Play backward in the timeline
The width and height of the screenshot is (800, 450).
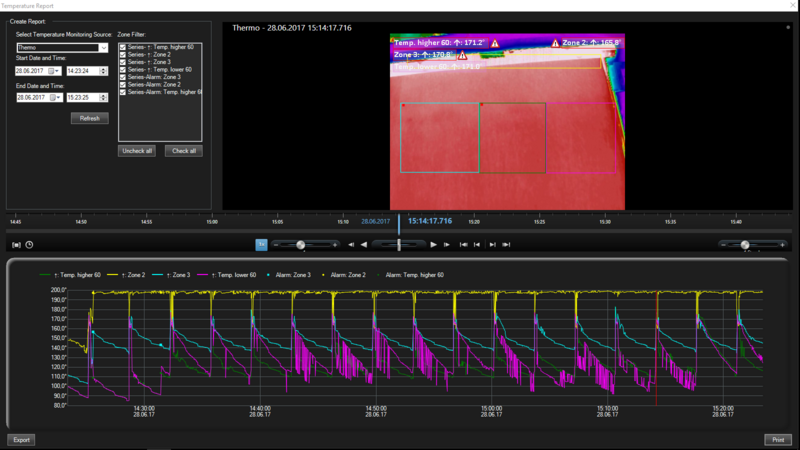364,245
